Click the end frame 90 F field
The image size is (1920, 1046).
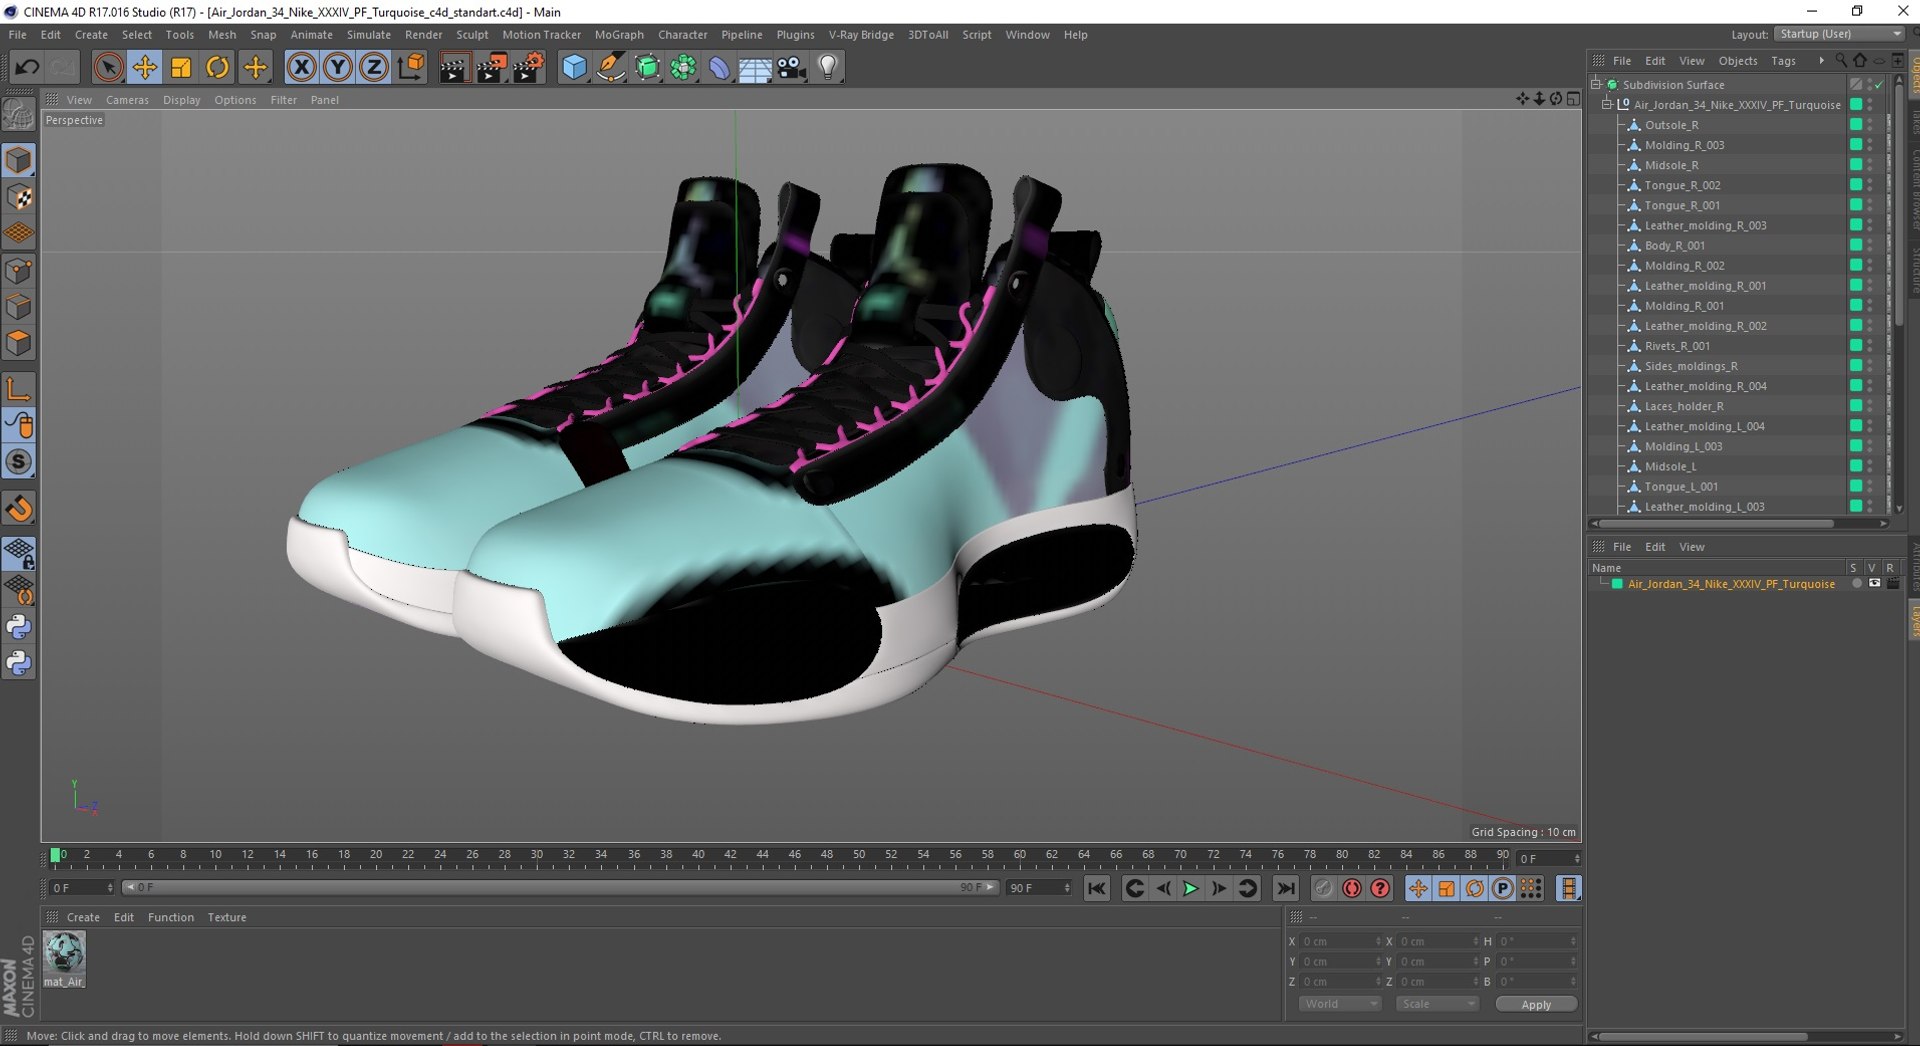[x=1038, y=888]
